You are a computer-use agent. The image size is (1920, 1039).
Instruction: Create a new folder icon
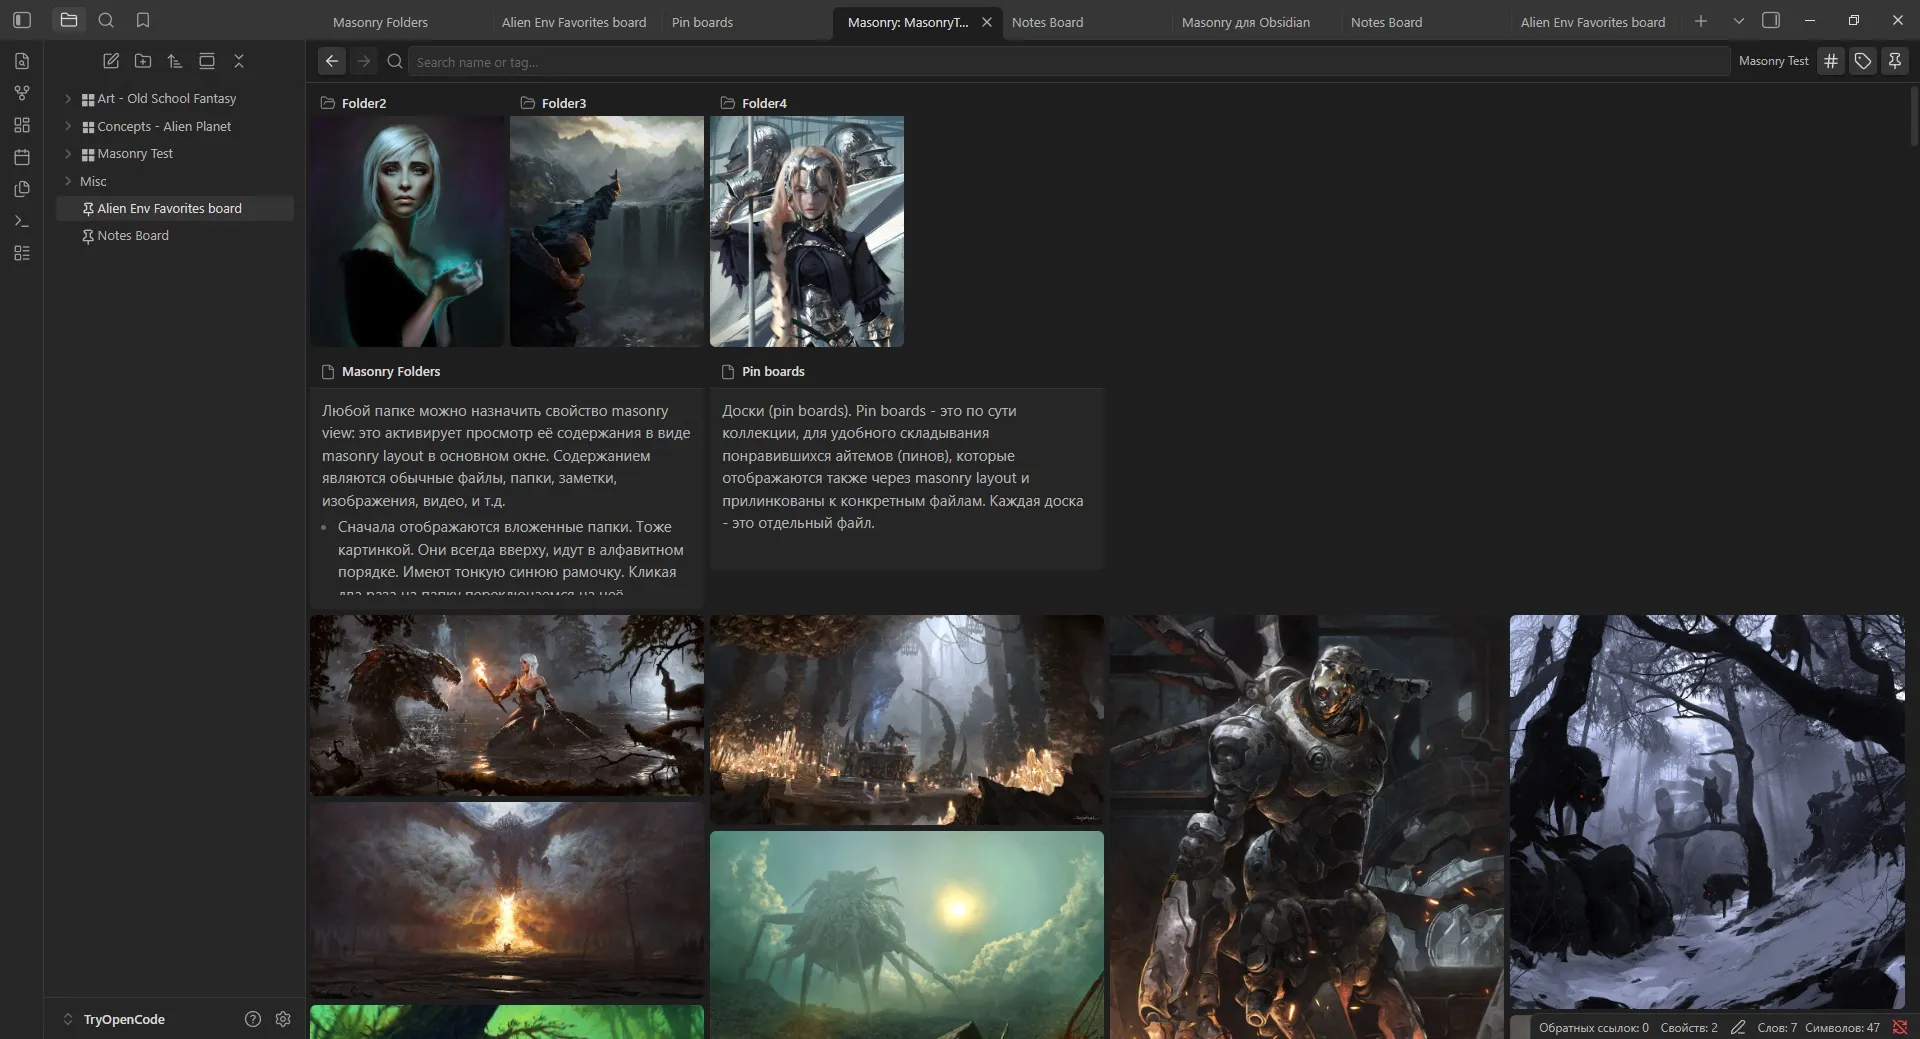[x=143, y=61]
